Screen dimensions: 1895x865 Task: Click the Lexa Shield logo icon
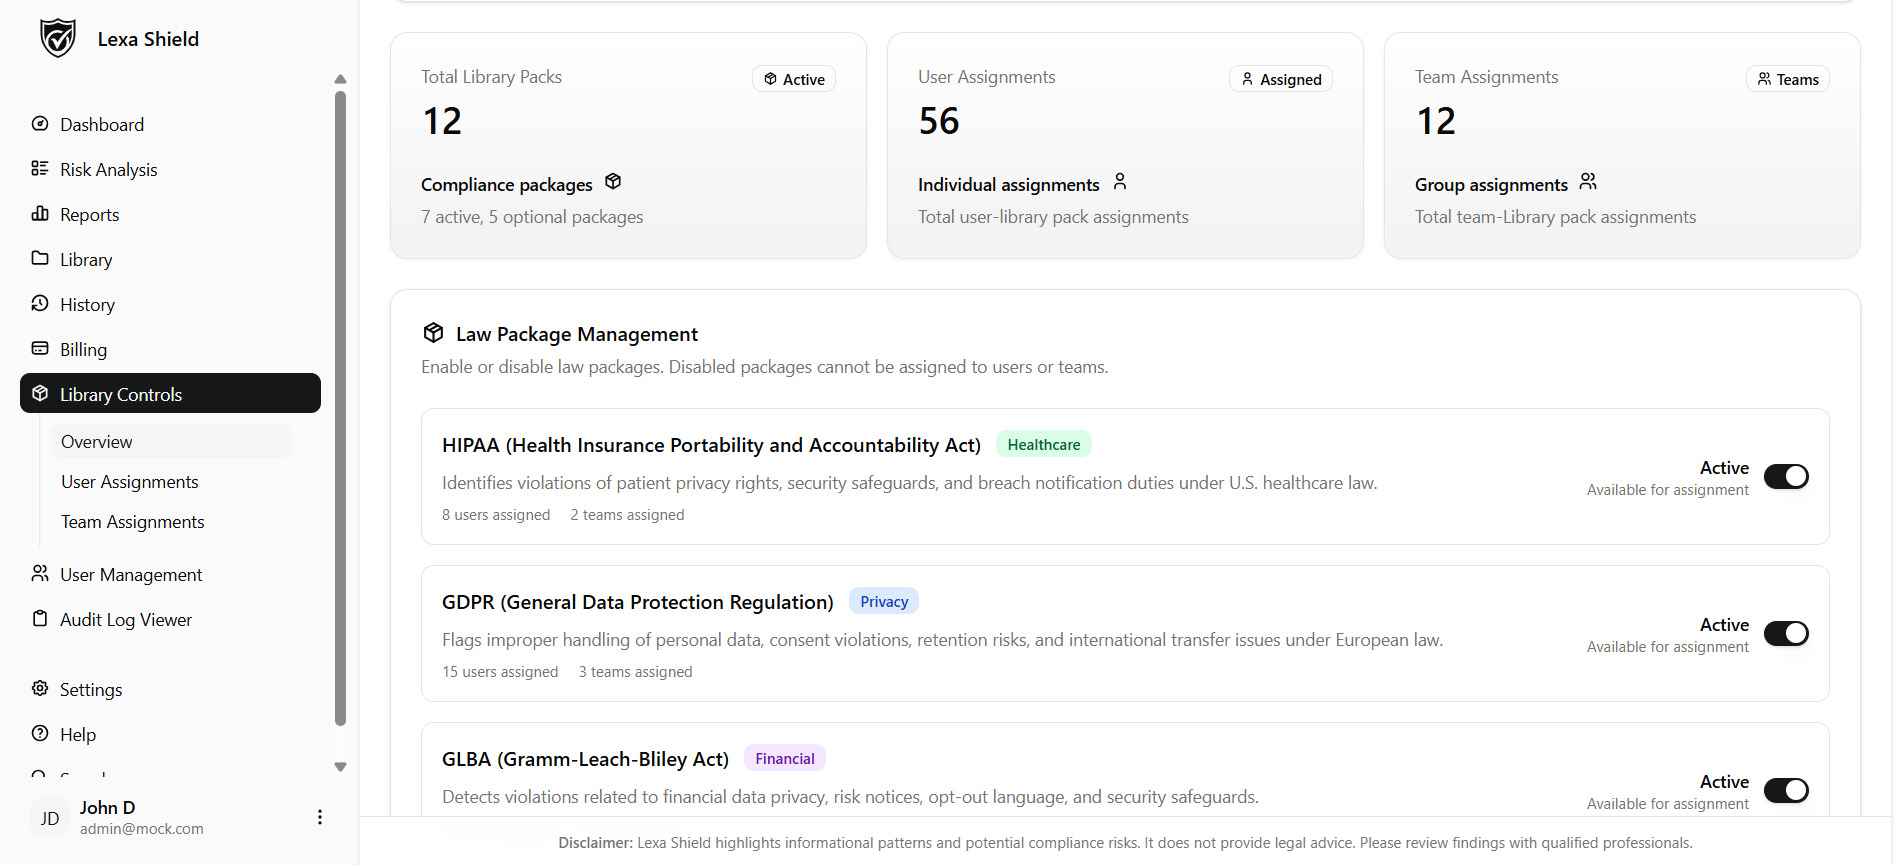(57, 39)
